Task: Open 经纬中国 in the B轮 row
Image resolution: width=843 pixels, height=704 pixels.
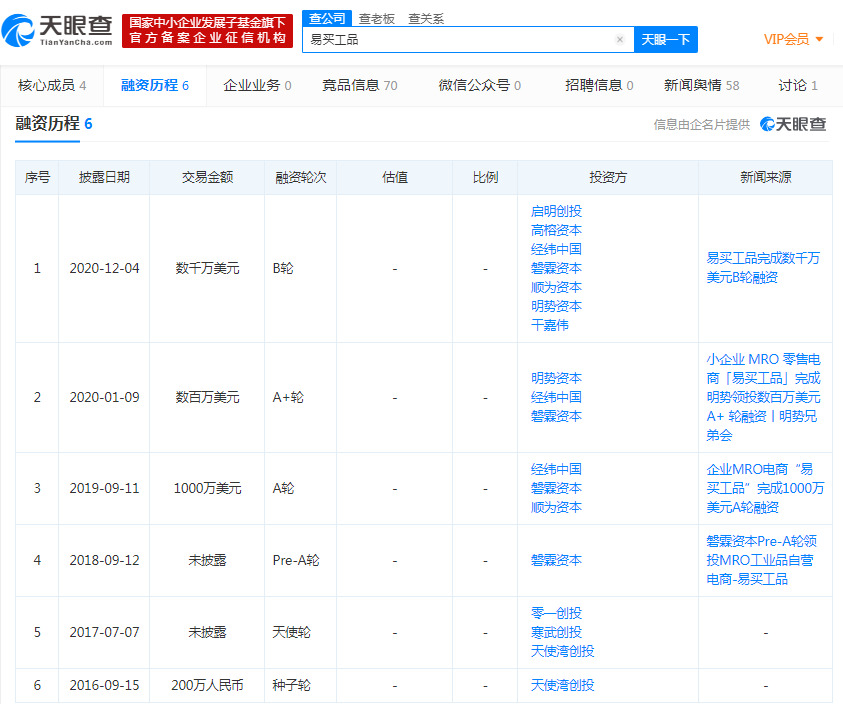Action: click(556, 249)
